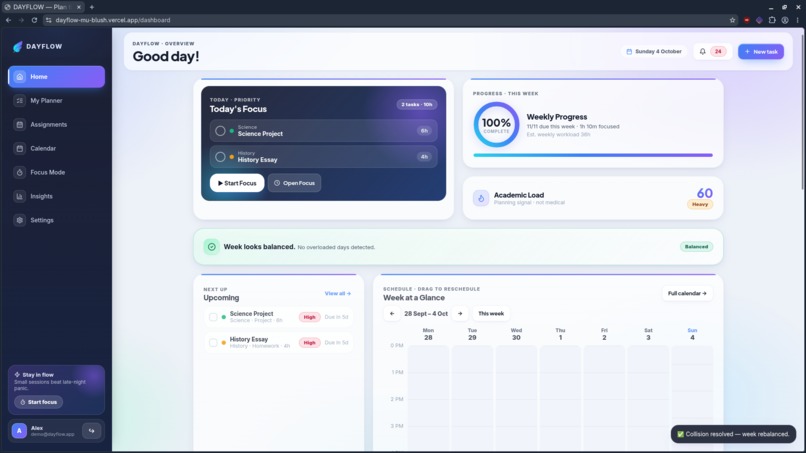Select Sat 3 column header
This screenshot has height=453, width=806.
[x=648, y=334]
